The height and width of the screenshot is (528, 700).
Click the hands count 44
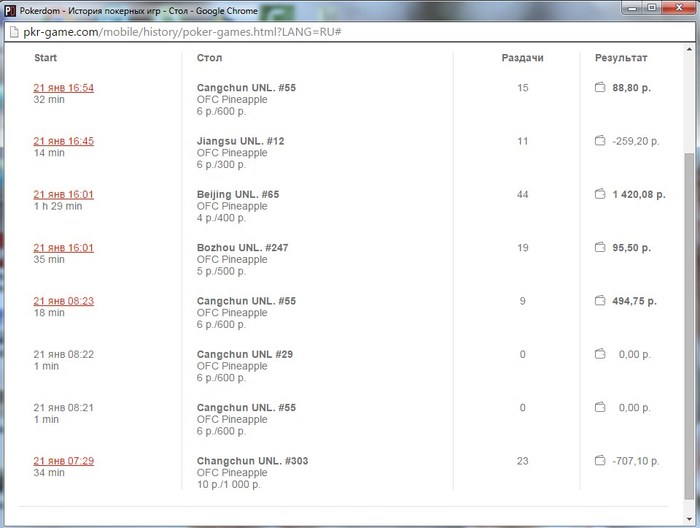click(x=522, y=195)
